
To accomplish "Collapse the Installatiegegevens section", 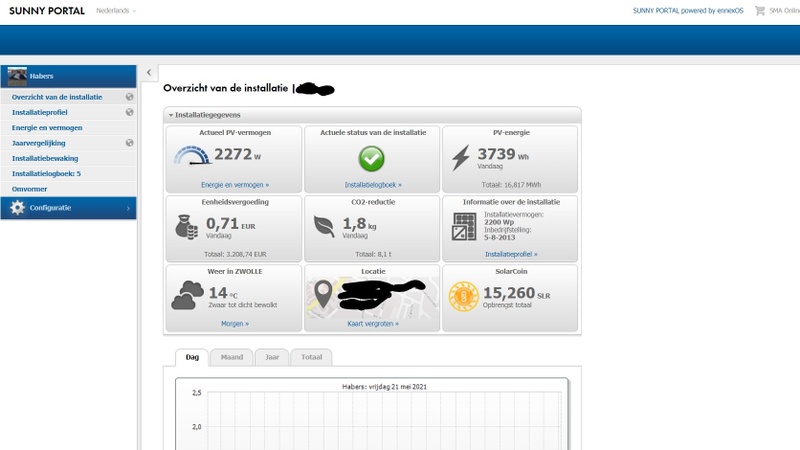I will click(171, 115).
